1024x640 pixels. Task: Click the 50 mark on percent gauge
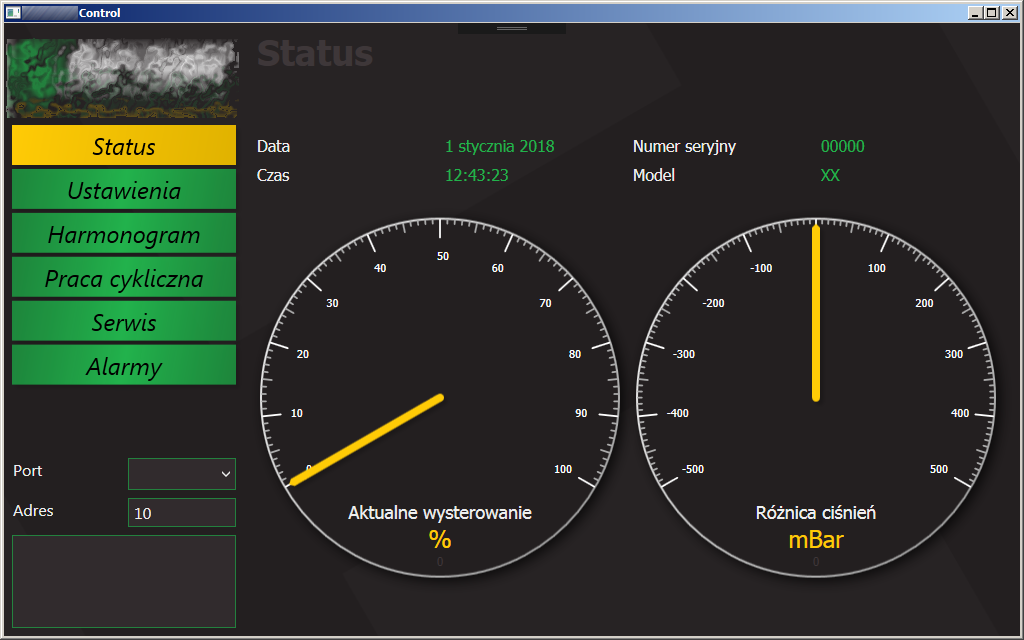(x=443, y=256)
